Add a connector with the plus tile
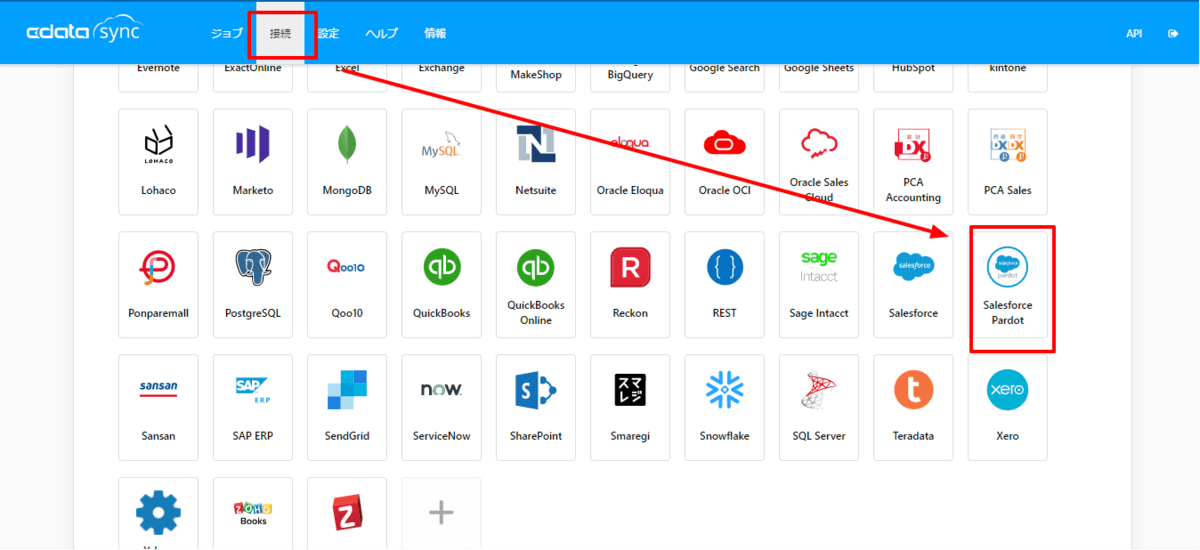1200x550 pixels. point(441,513)
